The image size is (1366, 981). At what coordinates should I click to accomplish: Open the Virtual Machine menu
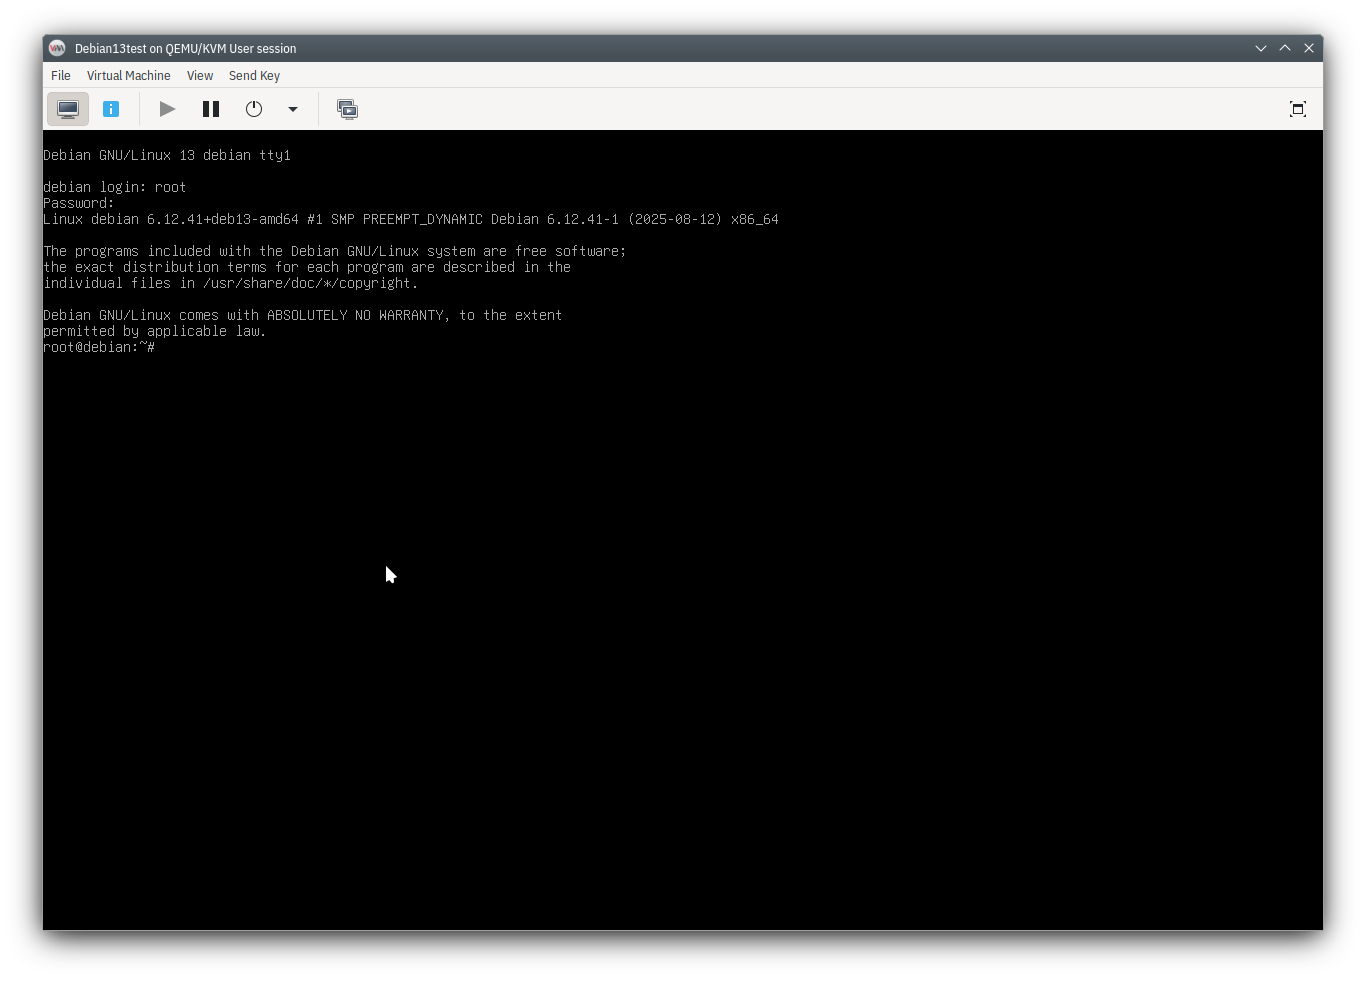click(x=129, y=75)
